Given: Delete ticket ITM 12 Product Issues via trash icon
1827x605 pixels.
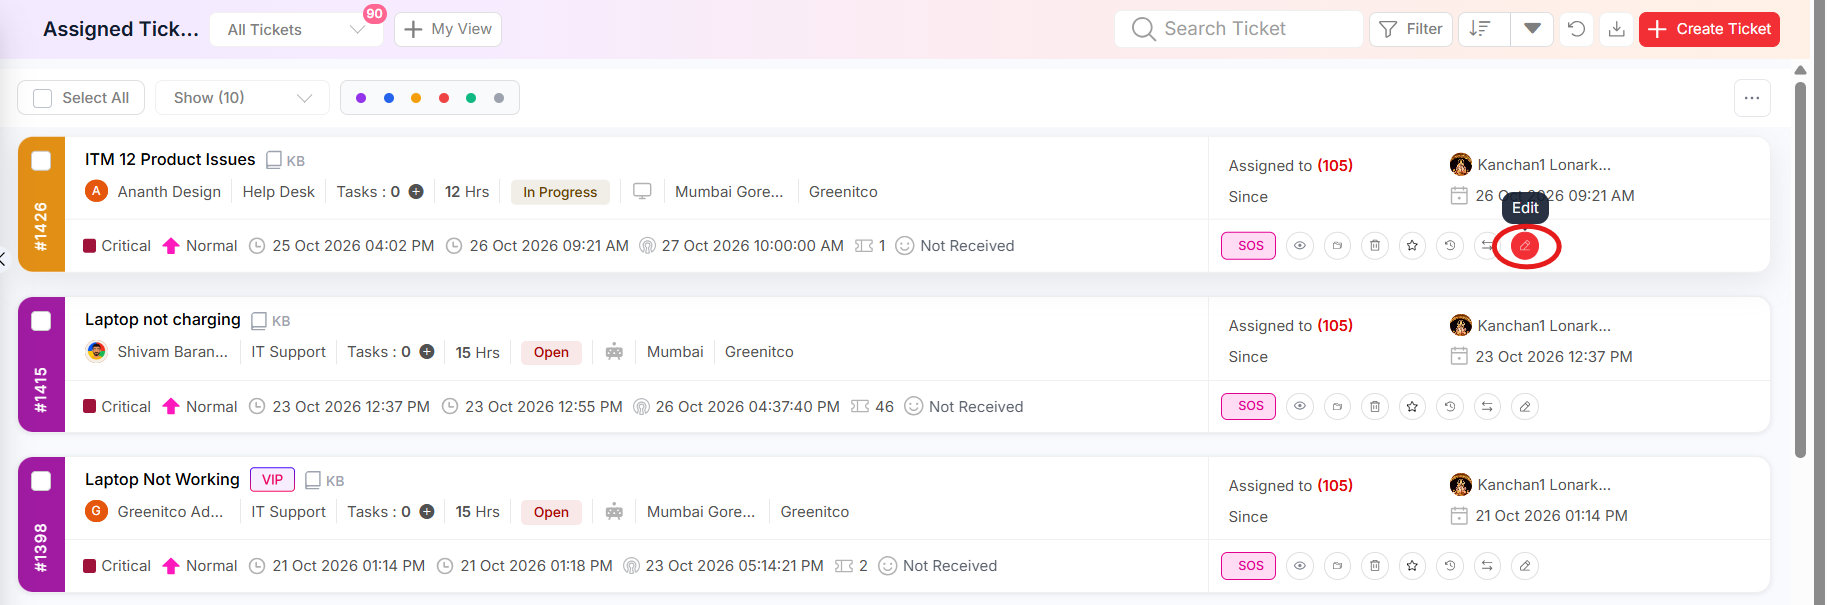Looking at the screenshot, I should click(x=1375, y=246).
